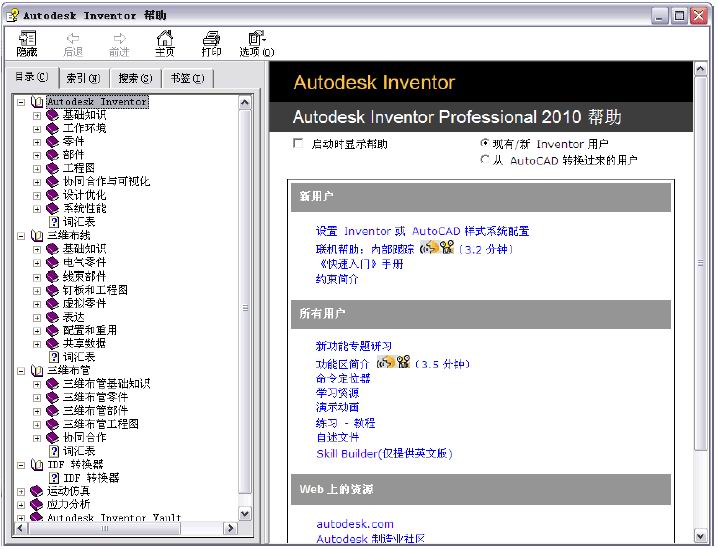Click the purple book icon beside 运动仿真
Screen dimensions: 718x549
click(x=36, y=491)
